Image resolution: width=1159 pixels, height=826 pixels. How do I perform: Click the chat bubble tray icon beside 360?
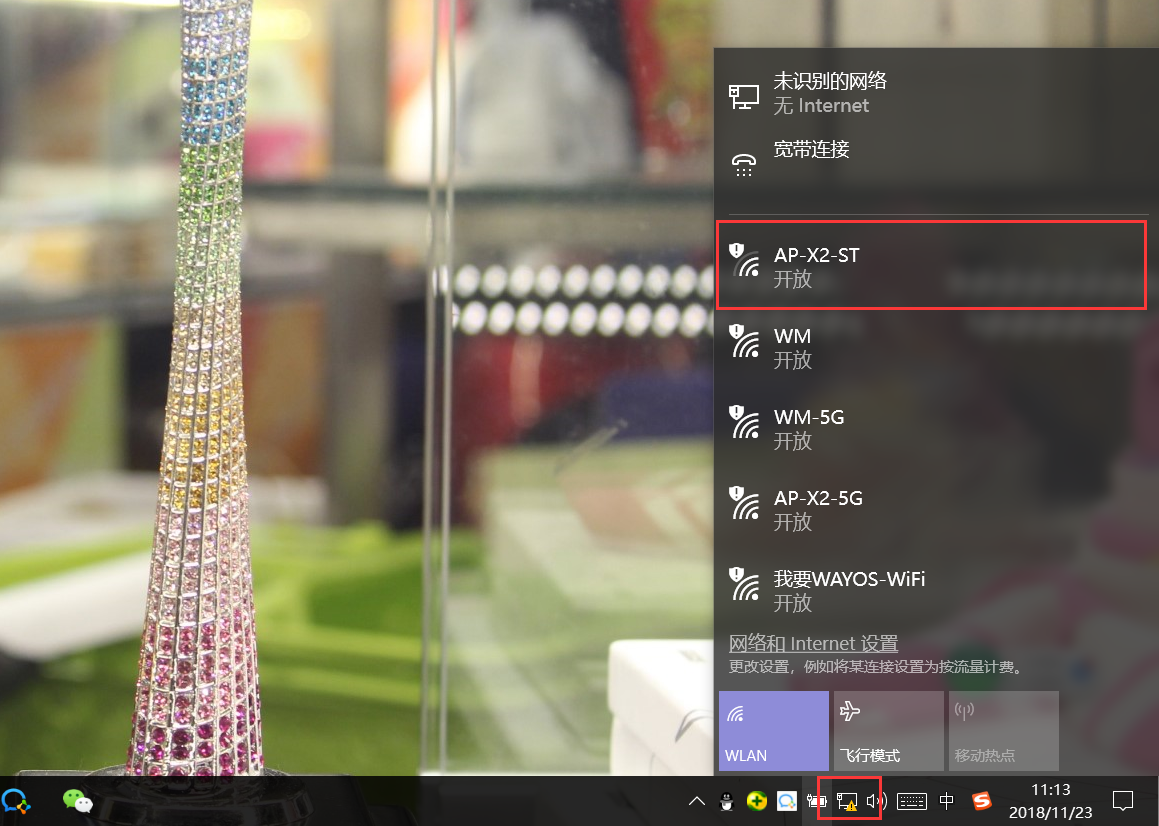[x=786, y=801]
